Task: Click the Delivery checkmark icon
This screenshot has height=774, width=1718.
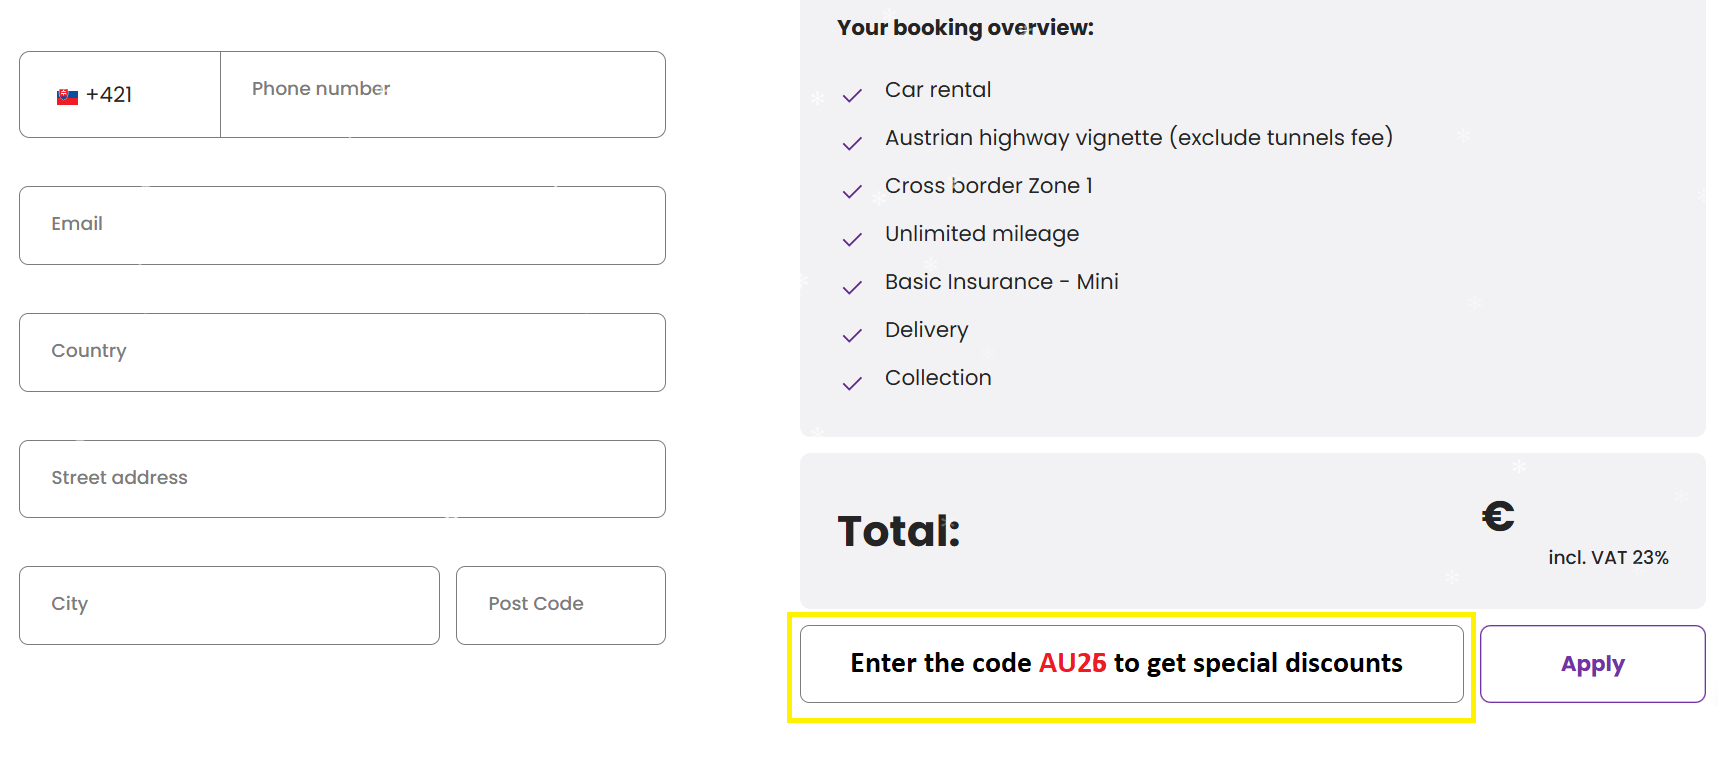Action: [852, 336]
